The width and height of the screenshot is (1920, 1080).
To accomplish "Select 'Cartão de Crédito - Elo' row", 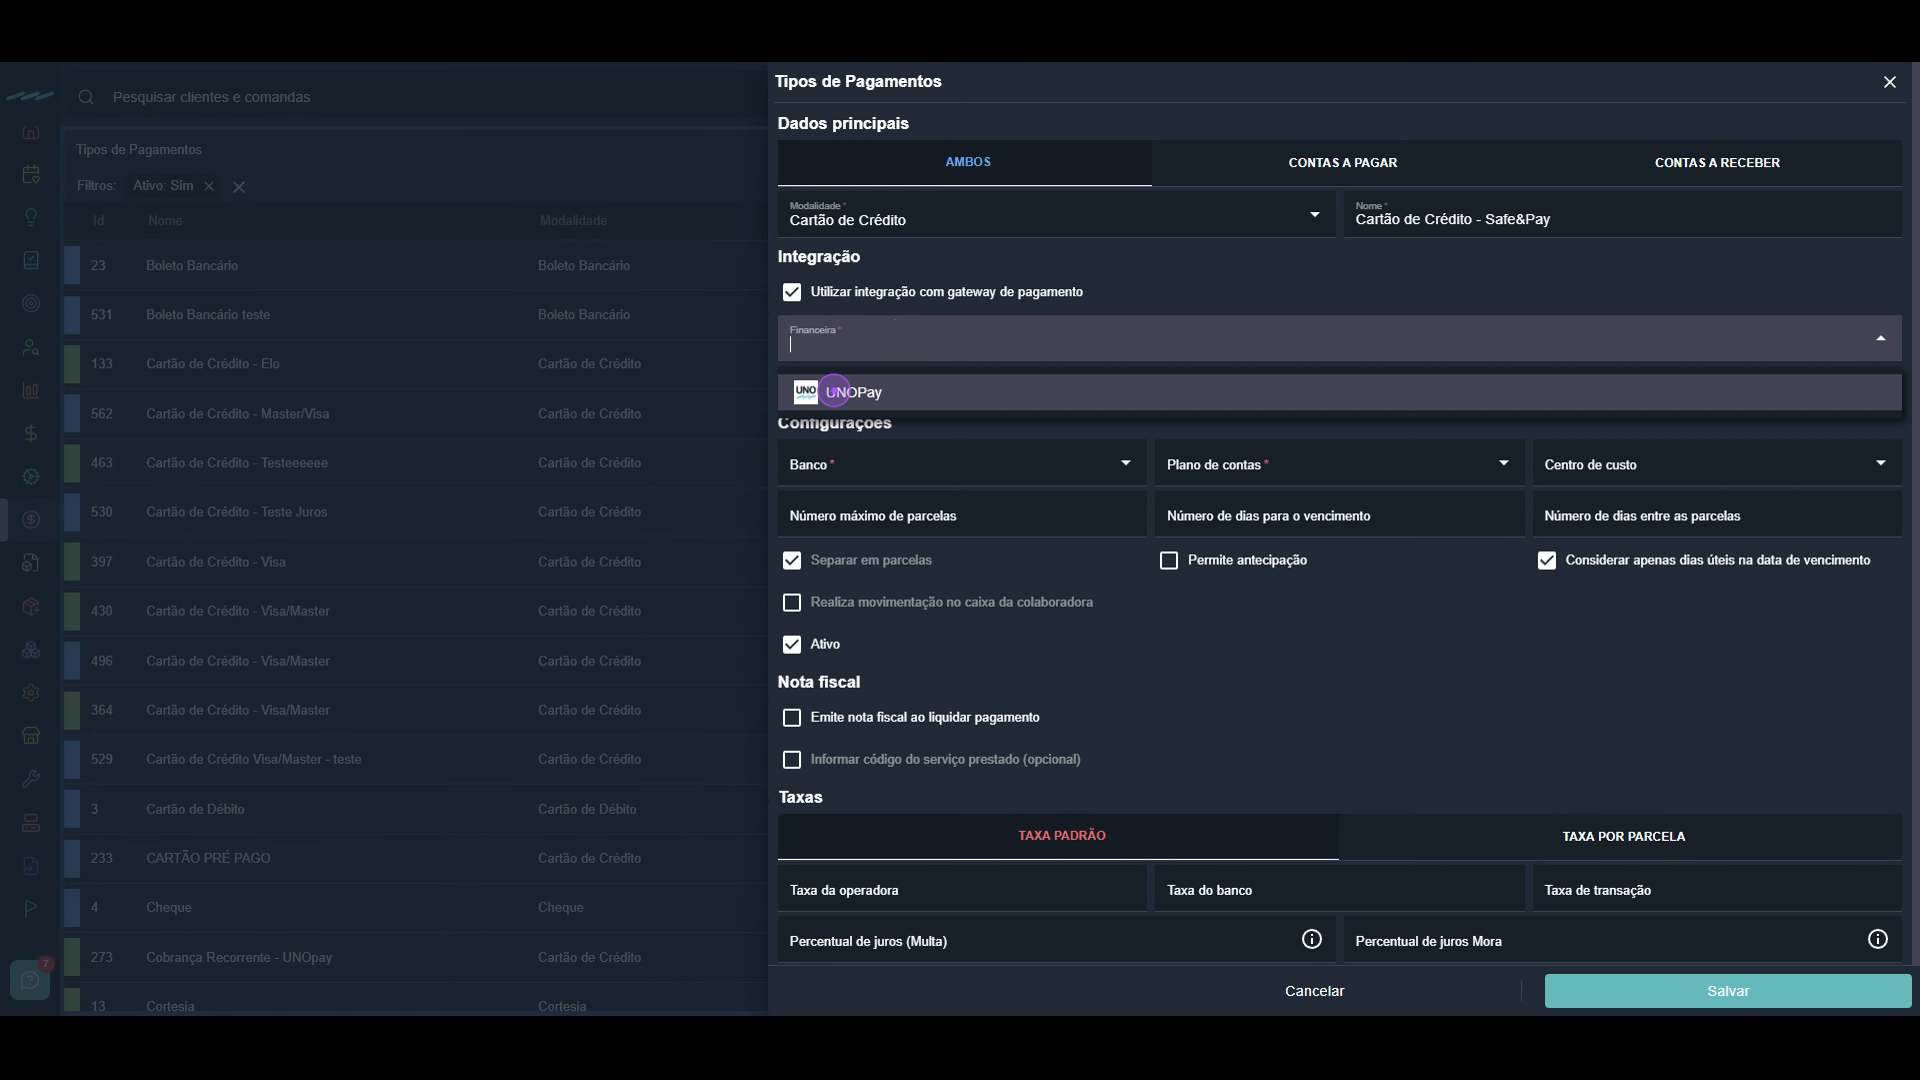I will [x=415, y=364].
